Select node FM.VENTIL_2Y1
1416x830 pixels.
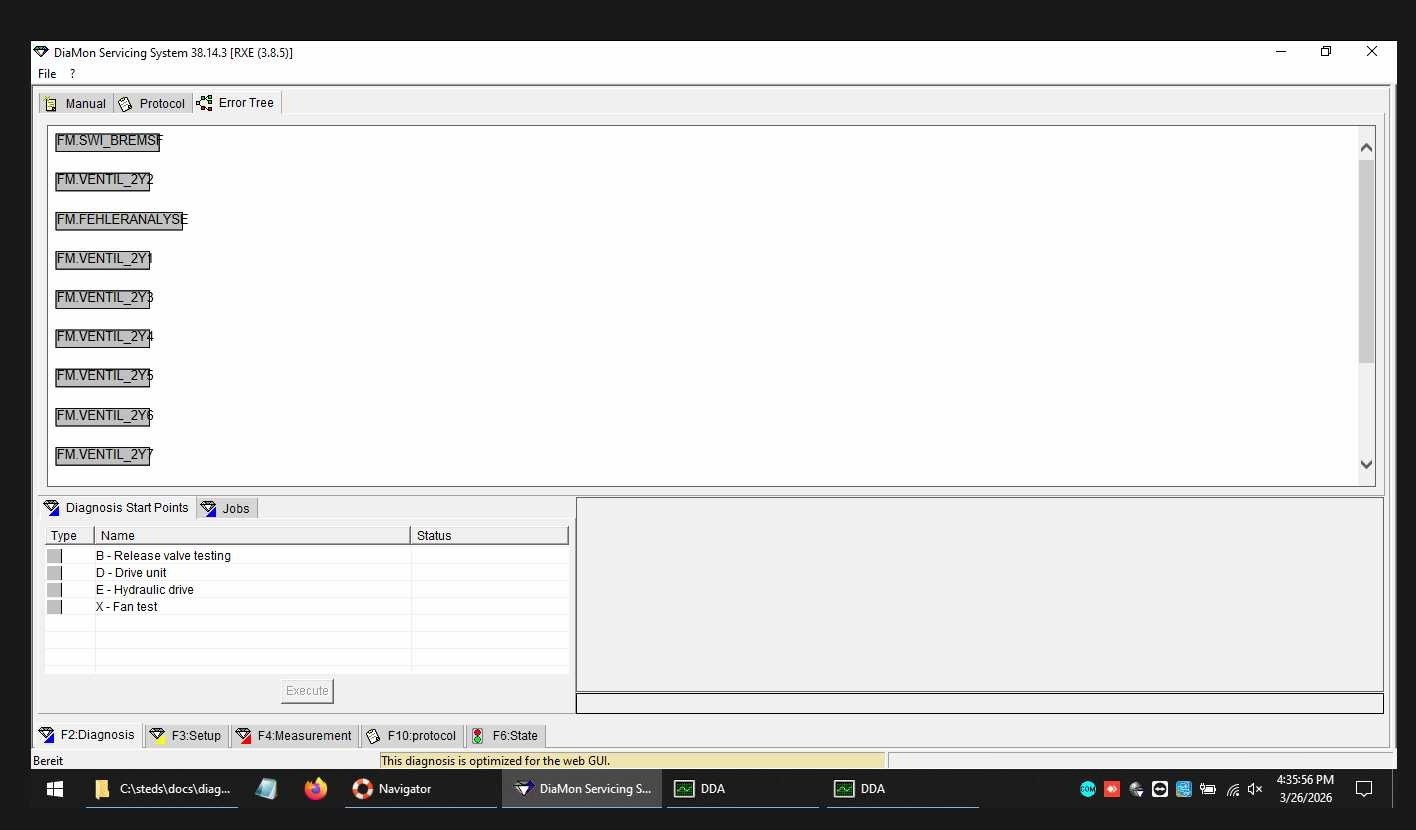pos(103,258)
